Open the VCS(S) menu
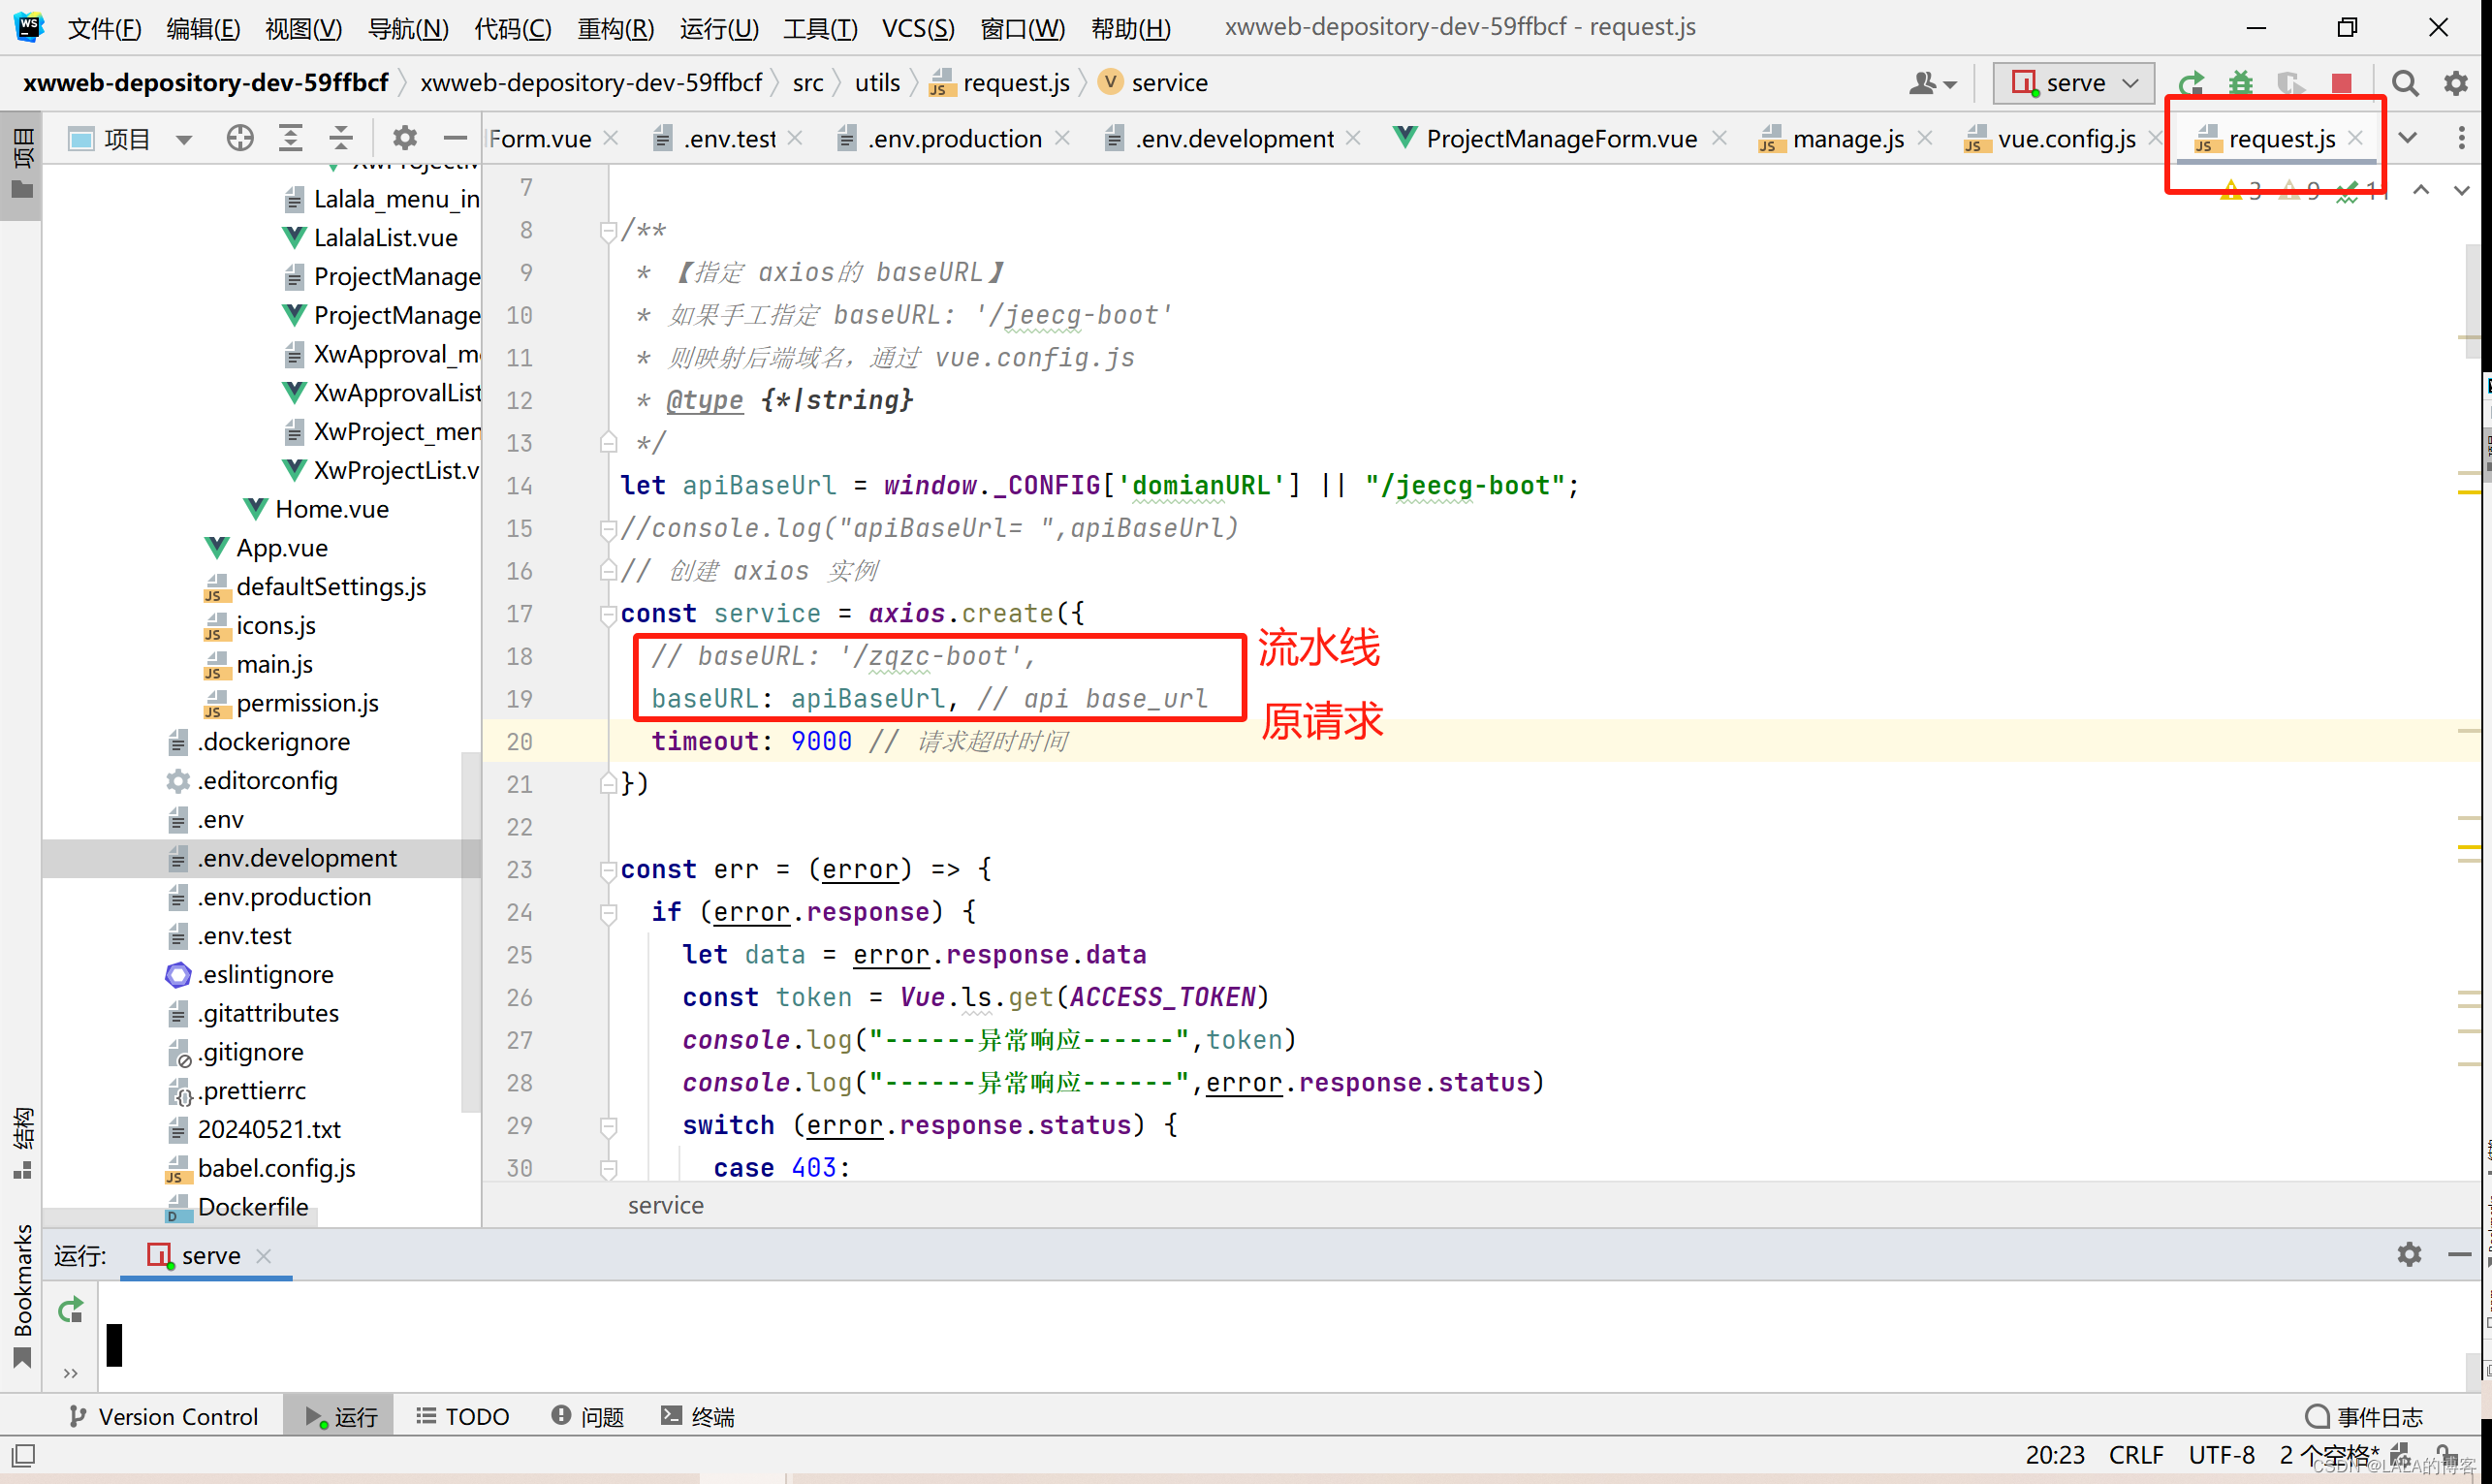 click(918, 28)
